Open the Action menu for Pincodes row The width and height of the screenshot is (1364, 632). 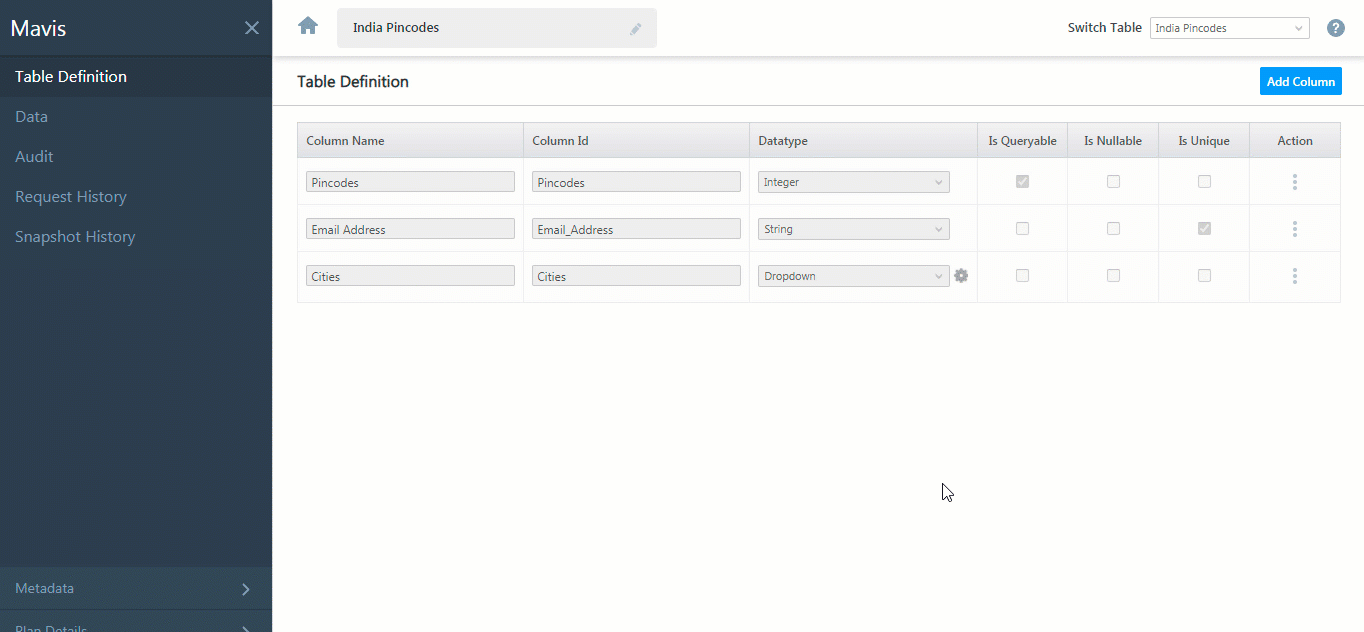coord(1294,181)
